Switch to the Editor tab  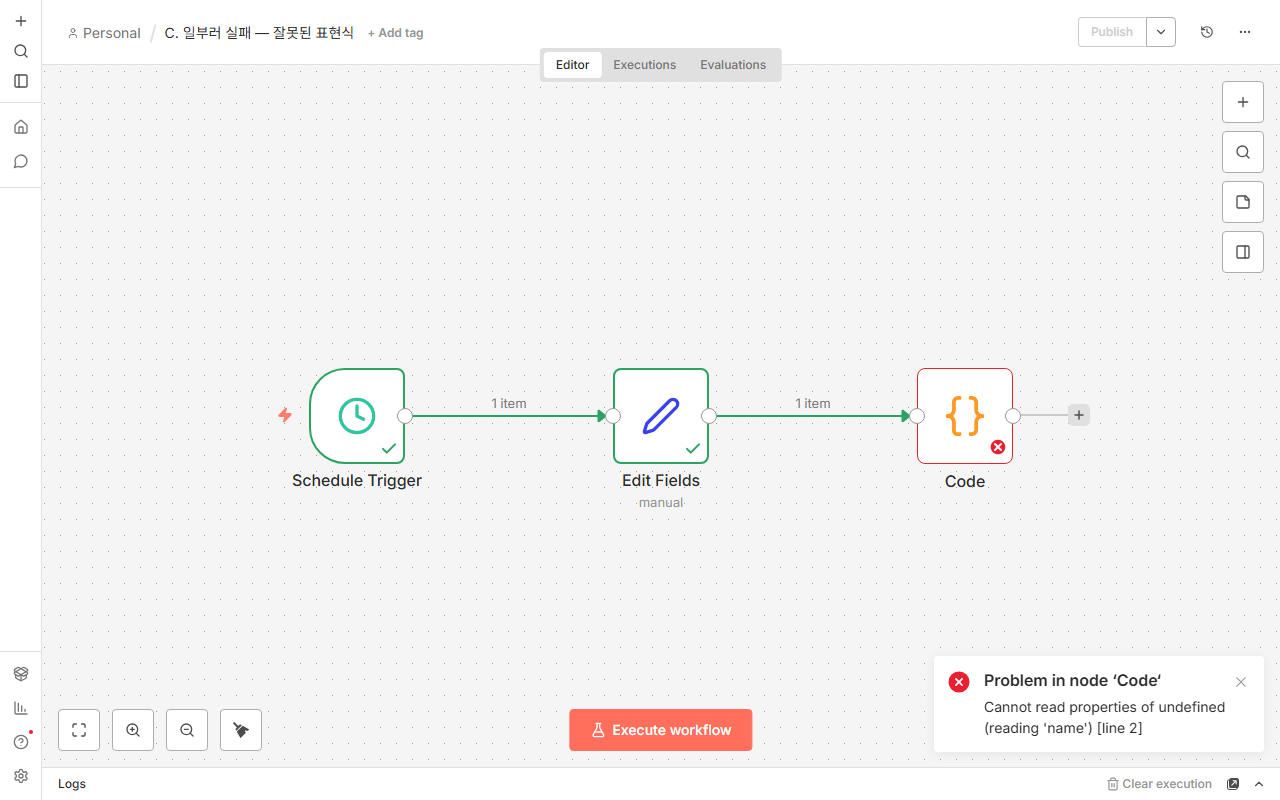pos(573,65)
